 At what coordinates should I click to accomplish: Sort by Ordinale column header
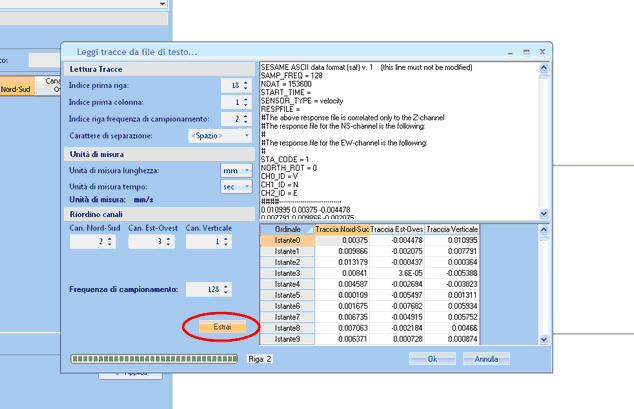[x=287, y=229]
